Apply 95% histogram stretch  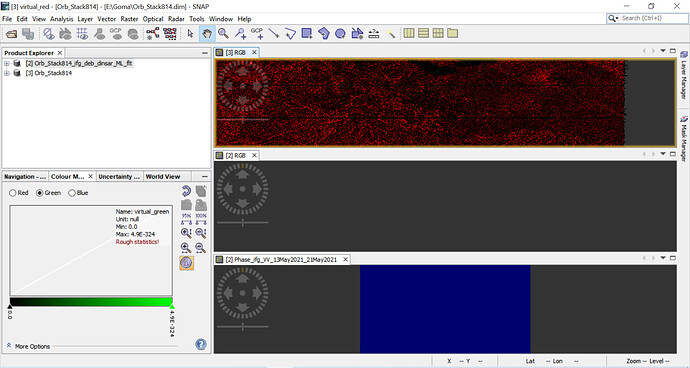tap(187, 219)
